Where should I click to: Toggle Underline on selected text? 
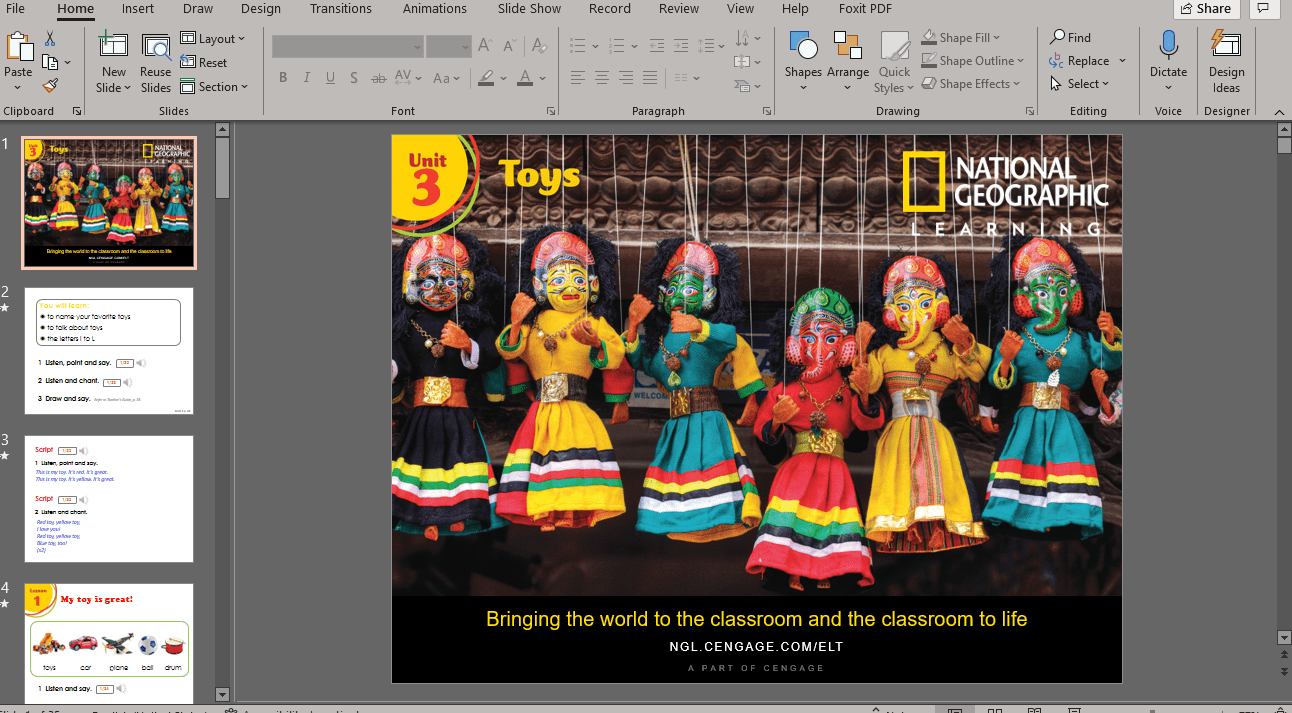pyautogui.click(x=330, y=77)
